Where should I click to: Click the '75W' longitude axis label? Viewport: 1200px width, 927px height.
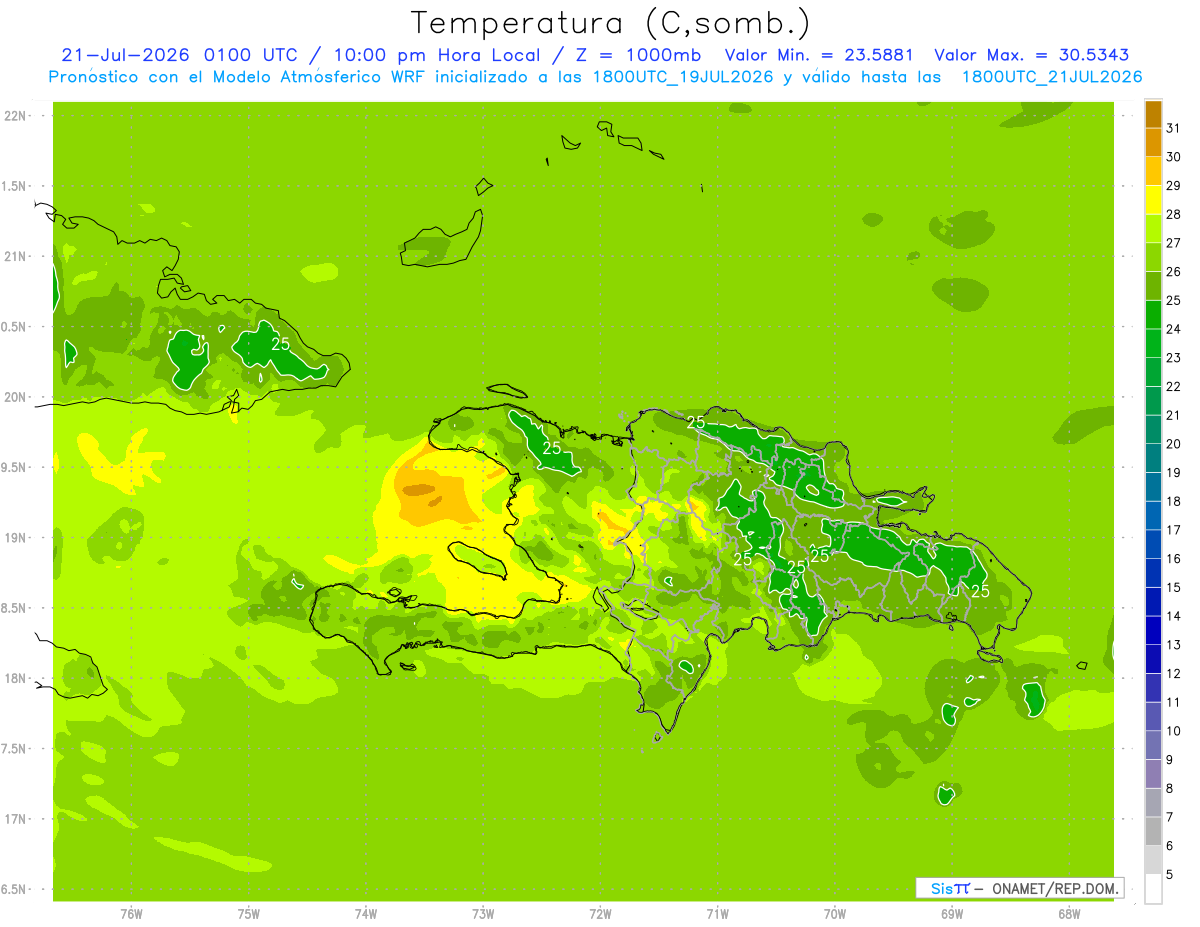(x=249, y=914)
